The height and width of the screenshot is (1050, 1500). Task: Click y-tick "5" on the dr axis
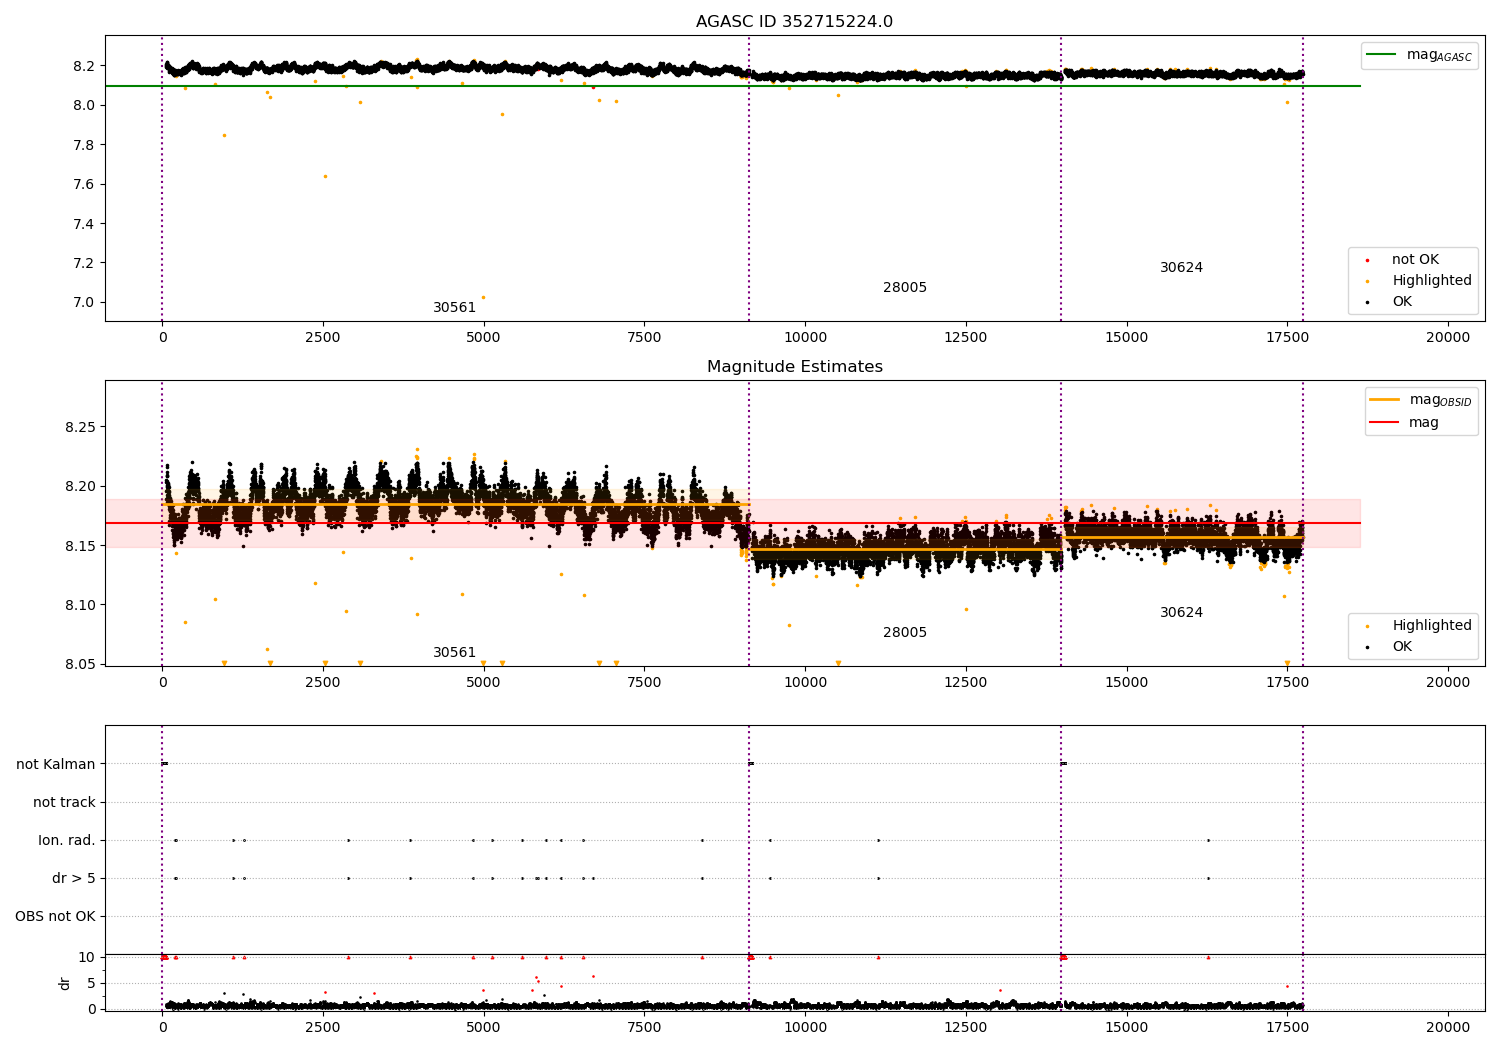pyautogui.click(x=91, y=983)
